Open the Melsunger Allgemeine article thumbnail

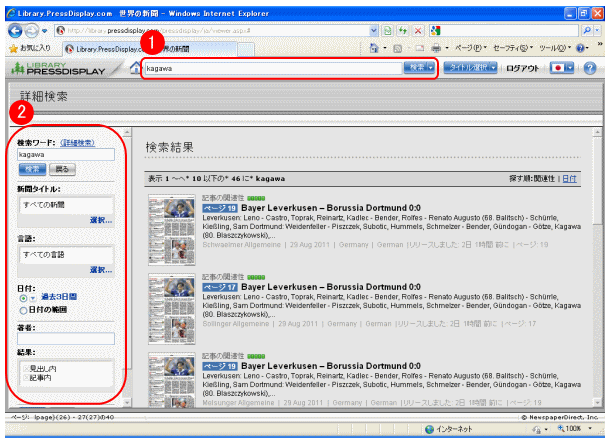[x=172, y=380]
